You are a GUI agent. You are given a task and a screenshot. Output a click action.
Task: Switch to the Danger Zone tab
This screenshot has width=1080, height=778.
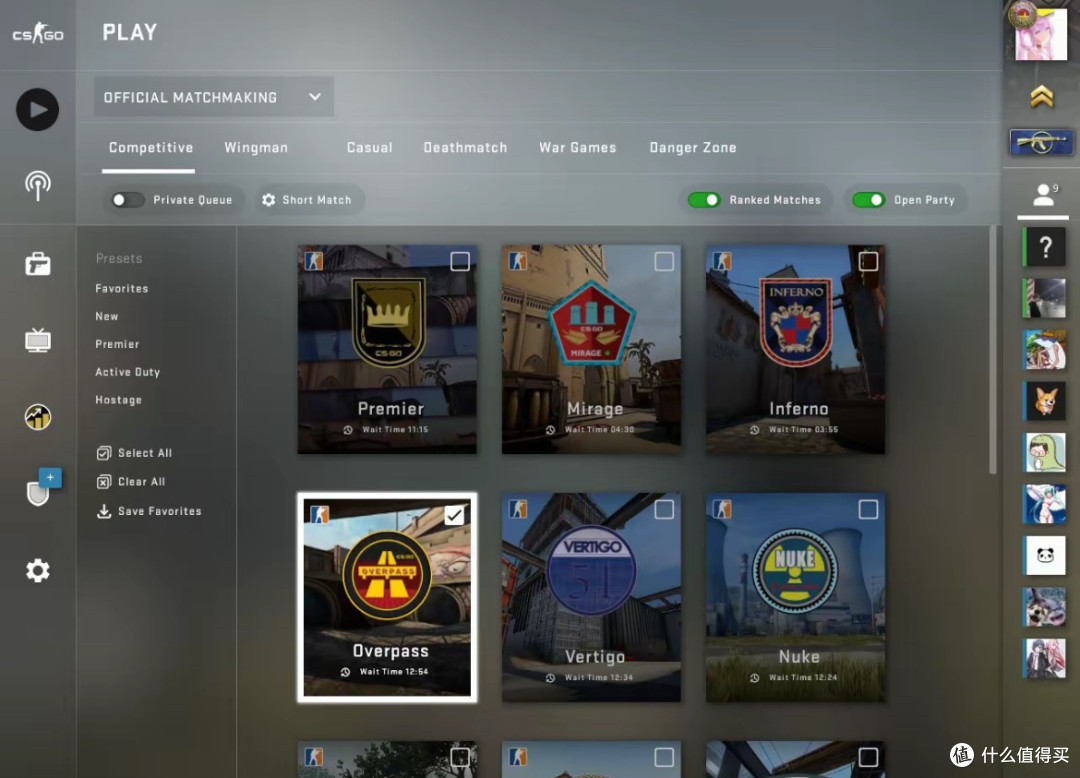tap(692, 147)
